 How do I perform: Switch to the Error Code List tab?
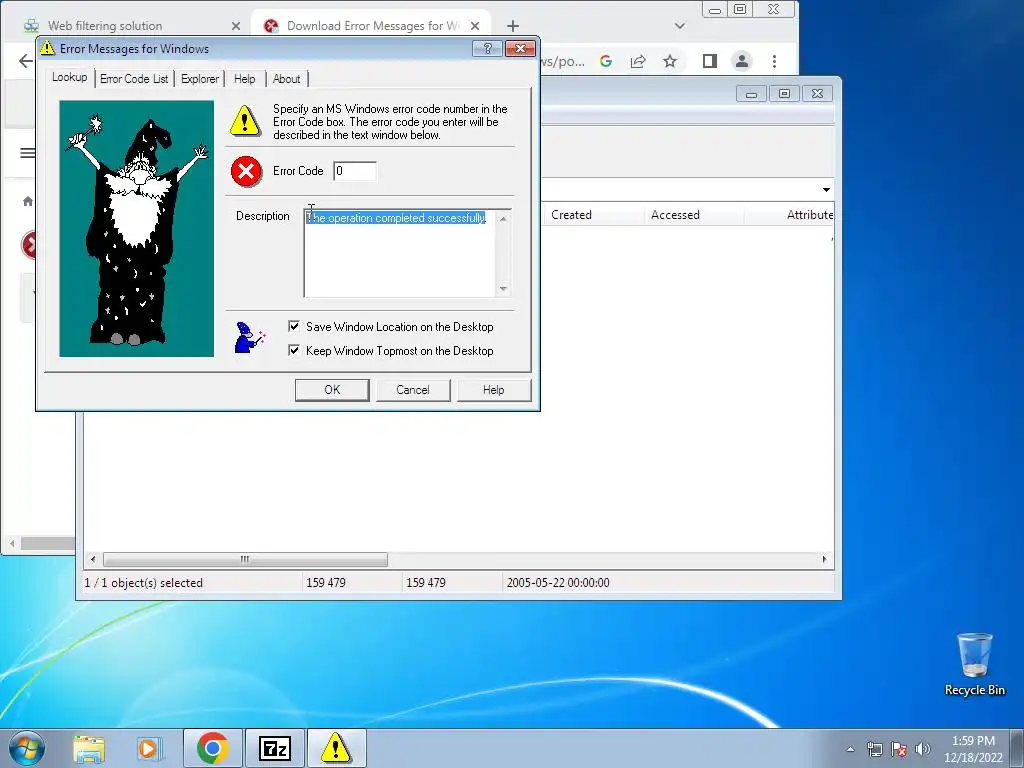(x=134, y=78)
